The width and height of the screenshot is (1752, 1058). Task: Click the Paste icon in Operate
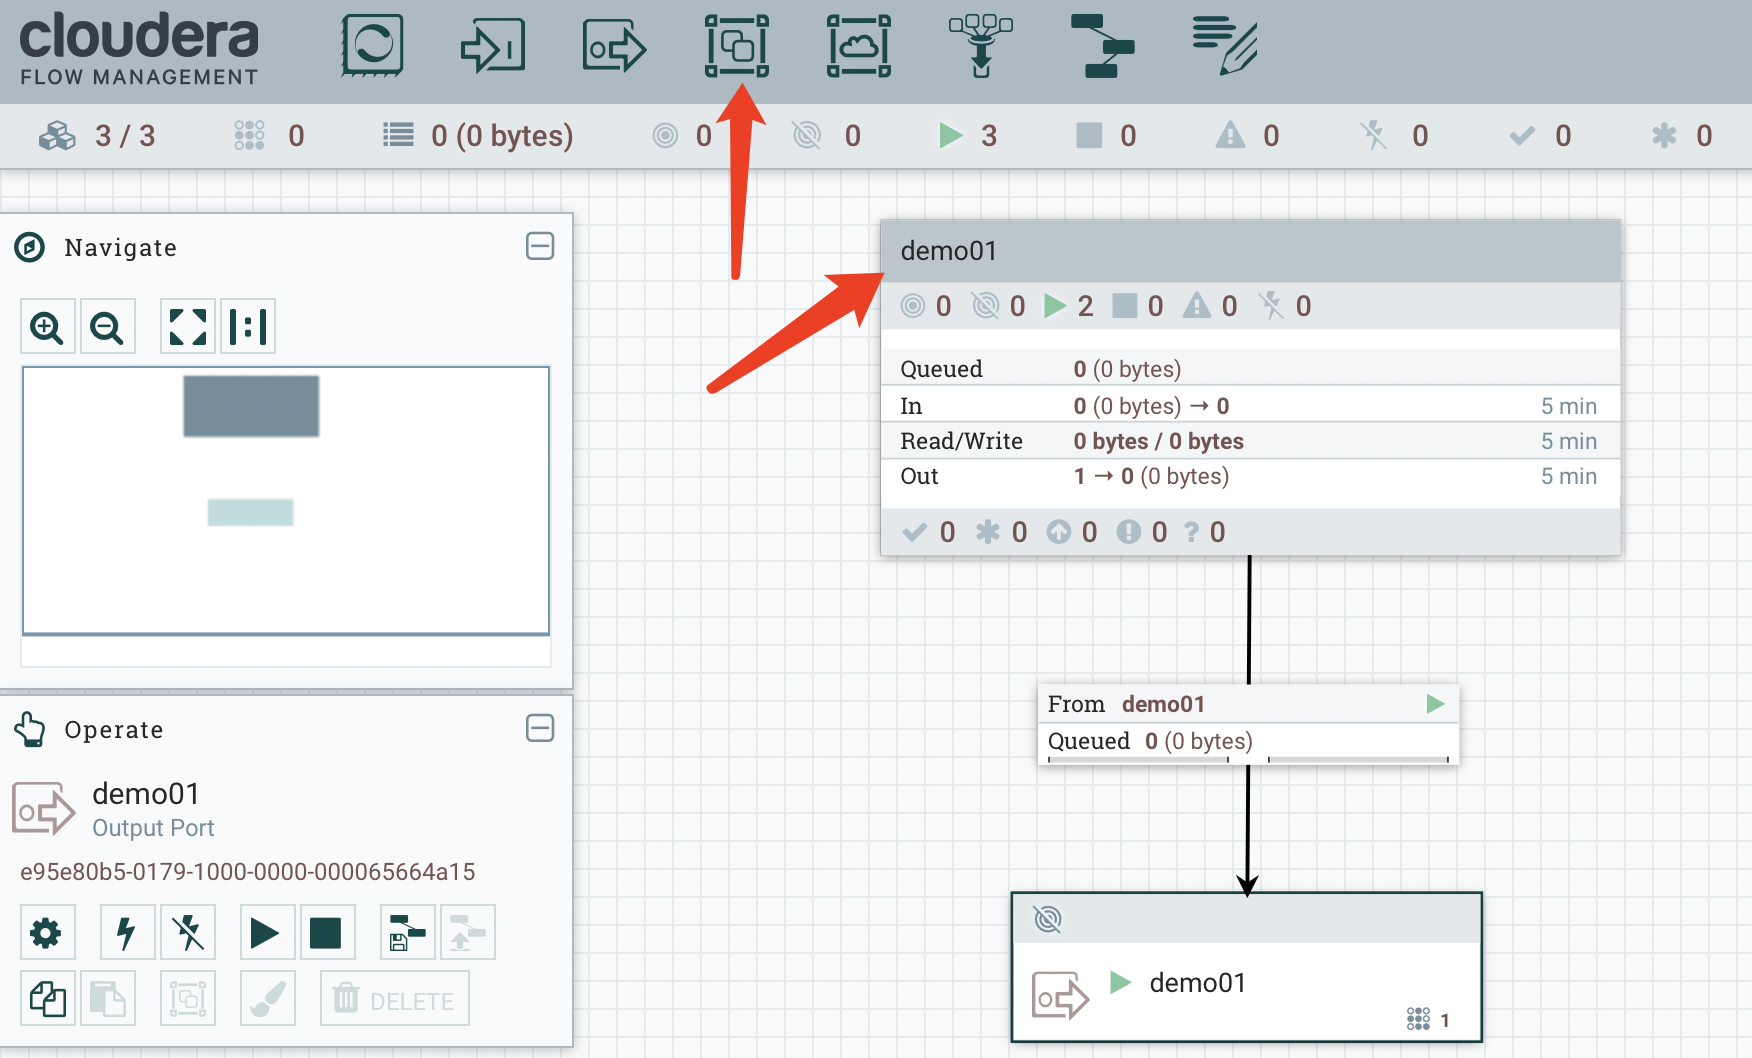point(107,998)
